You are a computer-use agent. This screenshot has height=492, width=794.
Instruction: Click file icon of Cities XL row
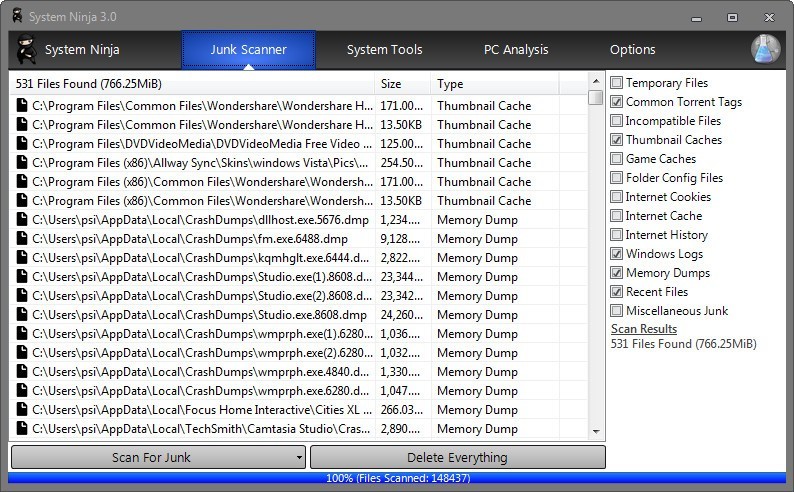[x=22, y=409]
